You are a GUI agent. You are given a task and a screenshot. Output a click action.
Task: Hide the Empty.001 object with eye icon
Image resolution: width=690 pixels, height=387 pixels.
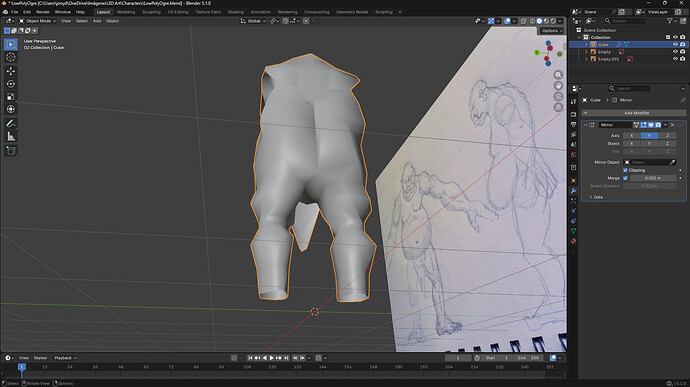pos(675,59)
